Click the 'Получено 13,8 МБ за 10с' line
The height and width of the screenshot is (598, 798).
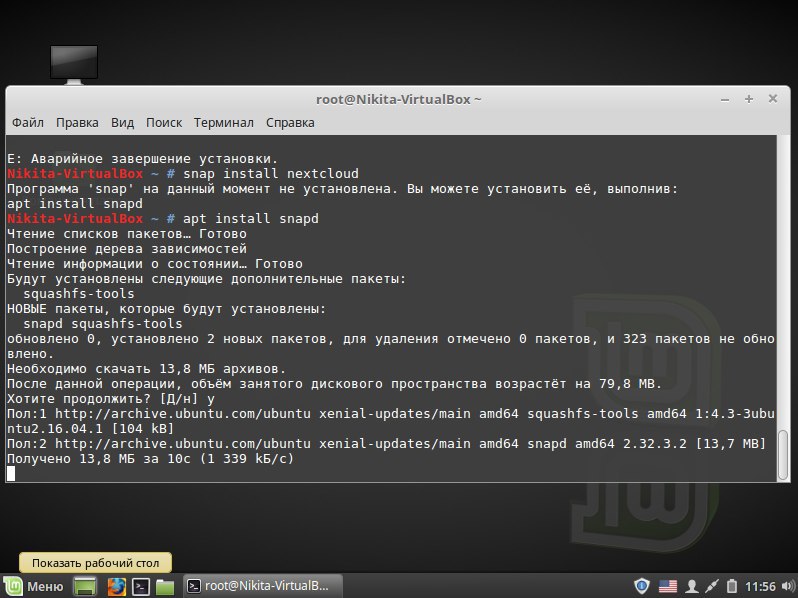(151, 459)
